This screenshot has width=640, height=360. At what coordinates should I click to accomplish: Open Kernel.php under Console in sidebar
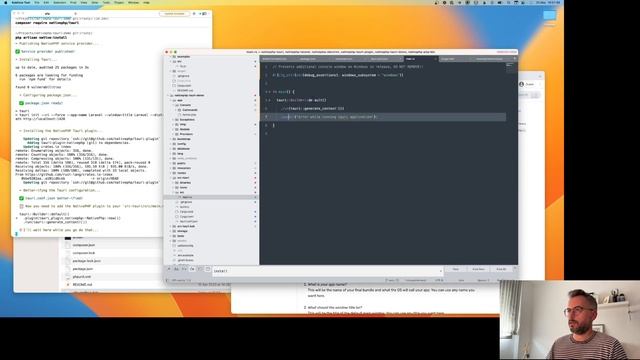pyautogui.click(x=189, y=115)
